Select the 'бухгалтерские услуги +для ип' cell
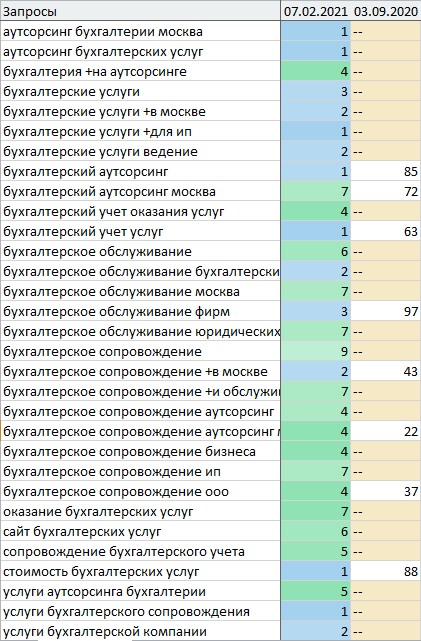The height and width of the screenshot is (641, 421). [x=140, y=132]
